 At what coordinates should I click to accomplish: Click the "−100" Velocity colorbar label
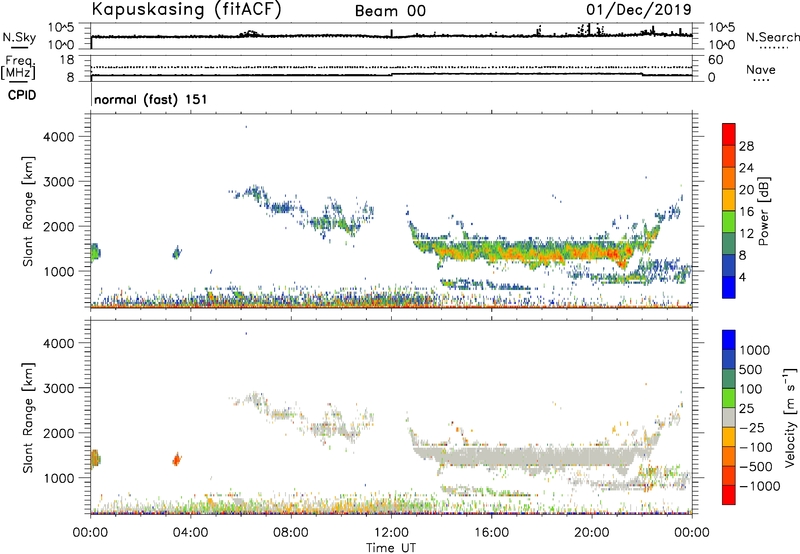(756, 447)
